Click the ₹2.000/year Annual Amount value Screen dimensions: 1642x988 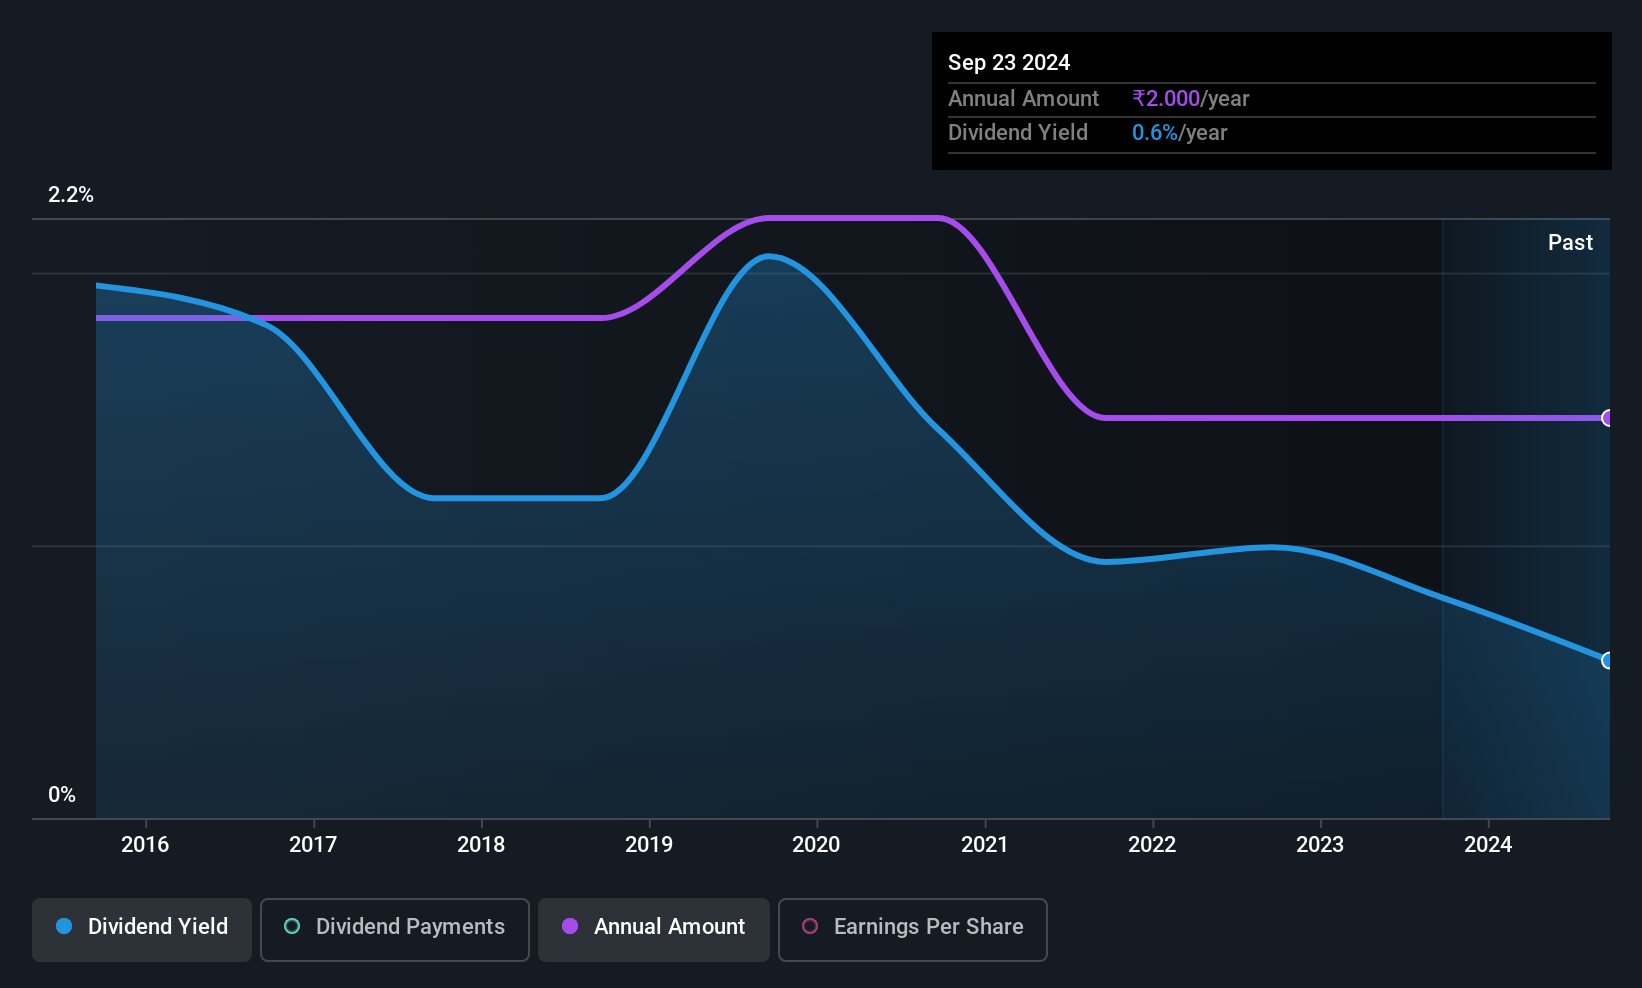tap(1191, 99)
